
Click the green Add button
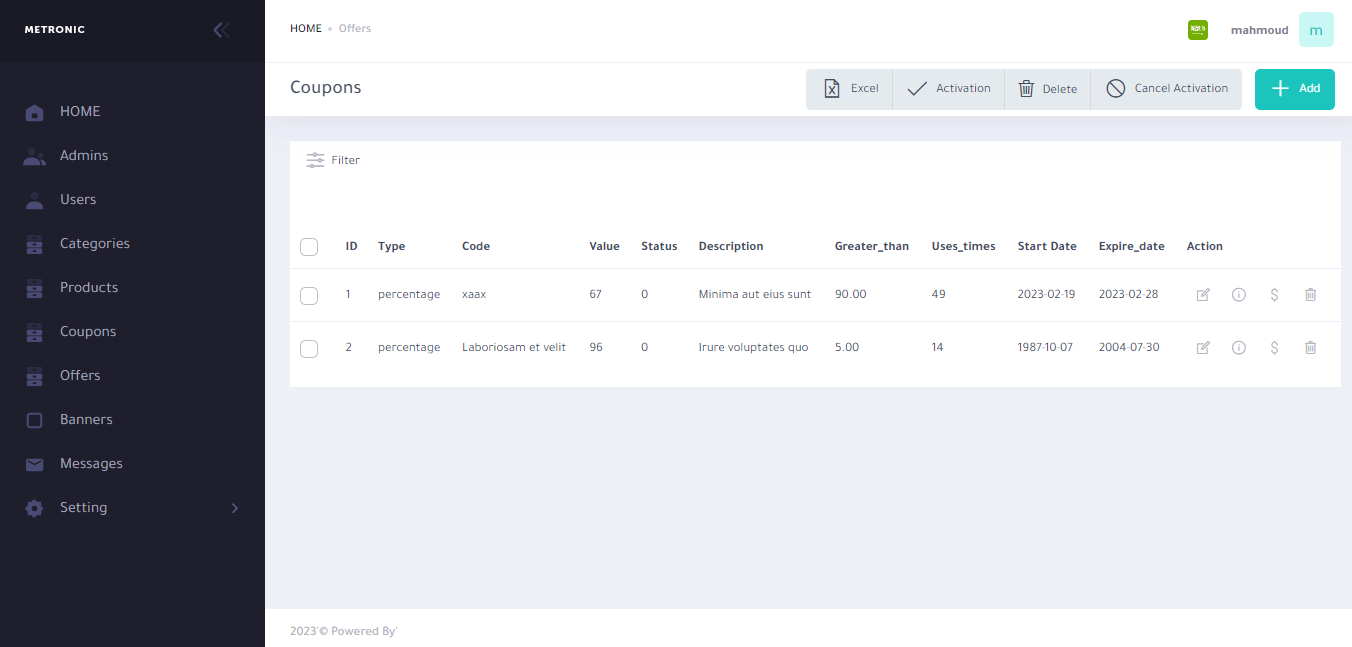coord(1295,89)
